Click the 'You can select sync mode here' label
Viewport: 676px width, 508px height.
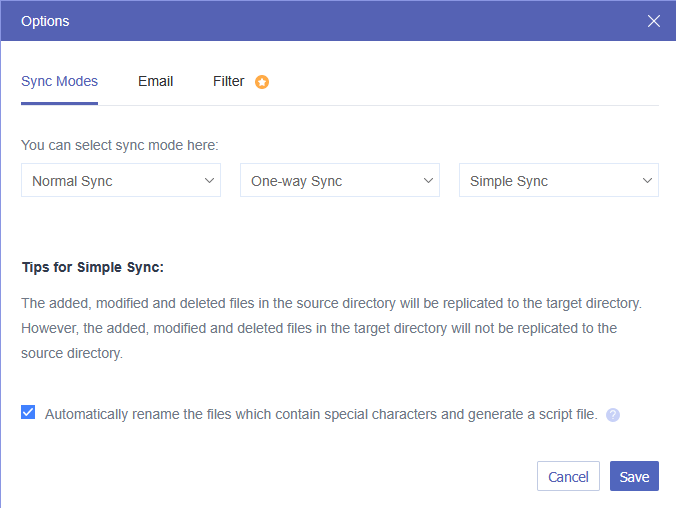(x=120, y=145)
